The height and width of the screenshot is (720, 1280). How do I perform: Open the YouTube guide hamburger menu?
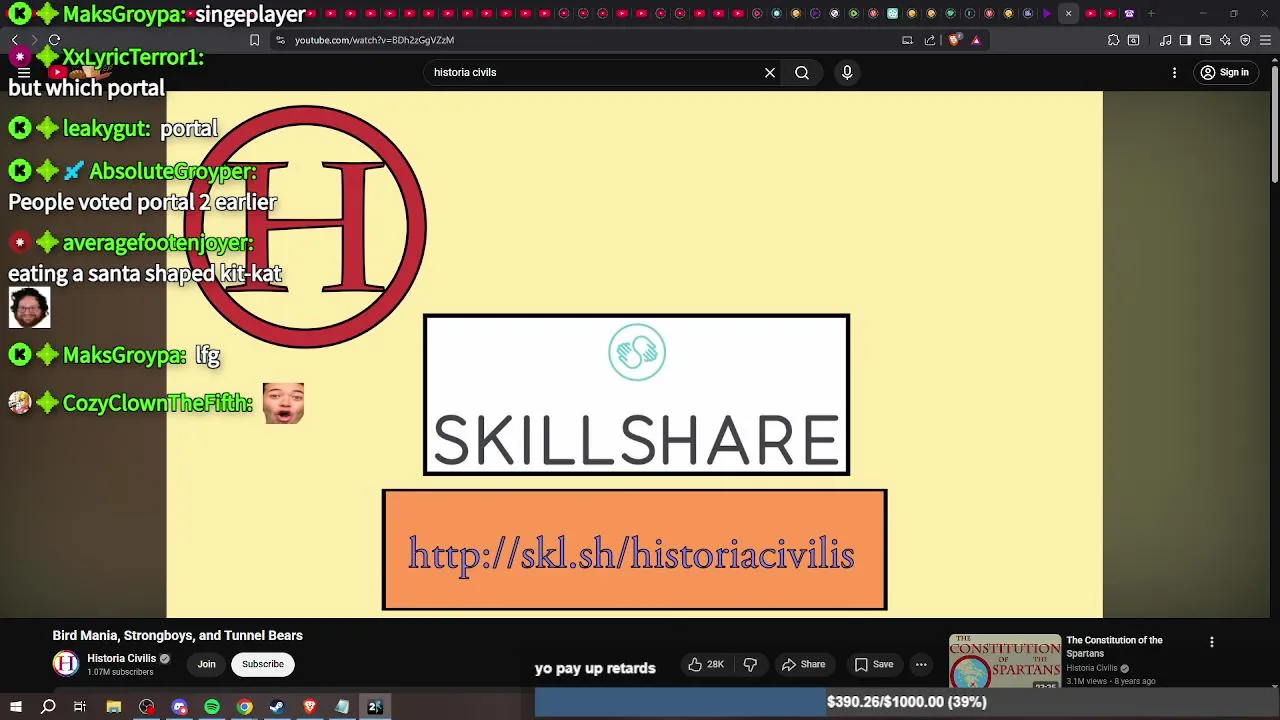24,72
